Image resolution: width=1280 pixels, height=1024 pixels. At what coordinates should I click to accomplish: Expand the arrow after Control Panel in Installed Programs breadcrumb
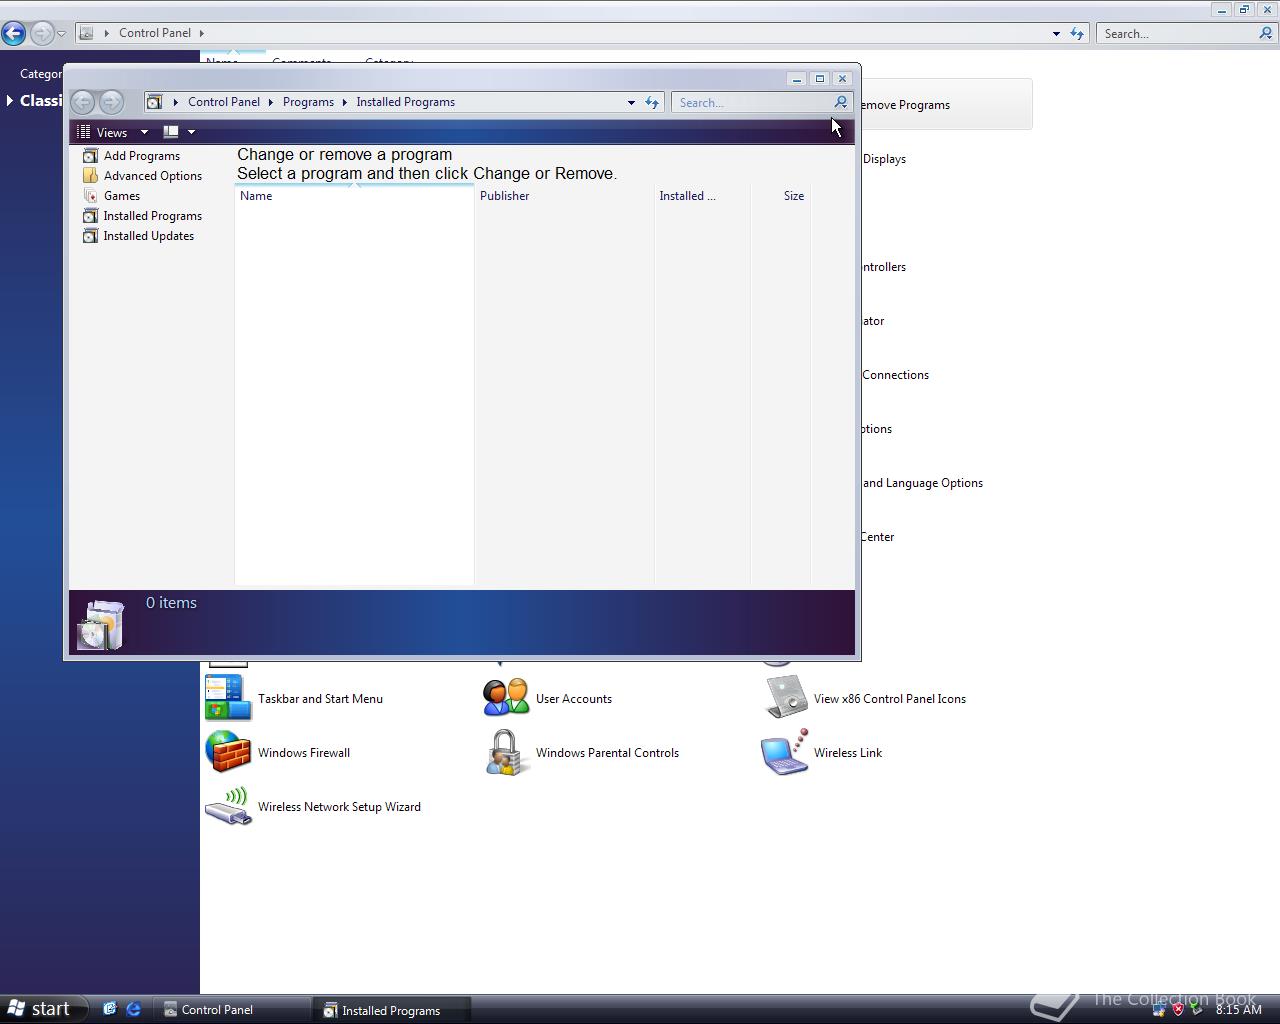click(271, 102)
